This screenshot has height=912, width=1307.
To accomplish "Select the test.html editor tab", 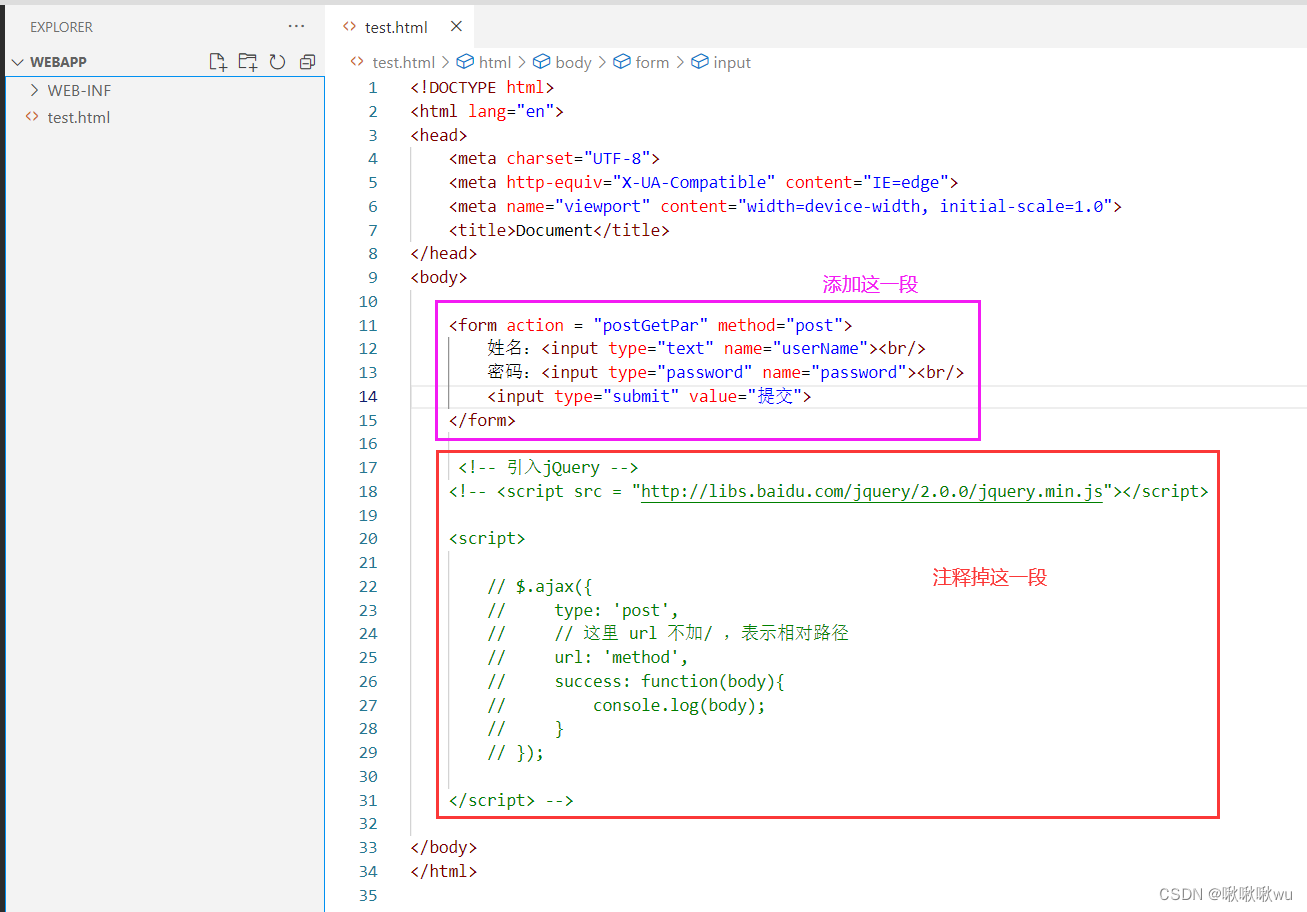I will coord(400,27).
